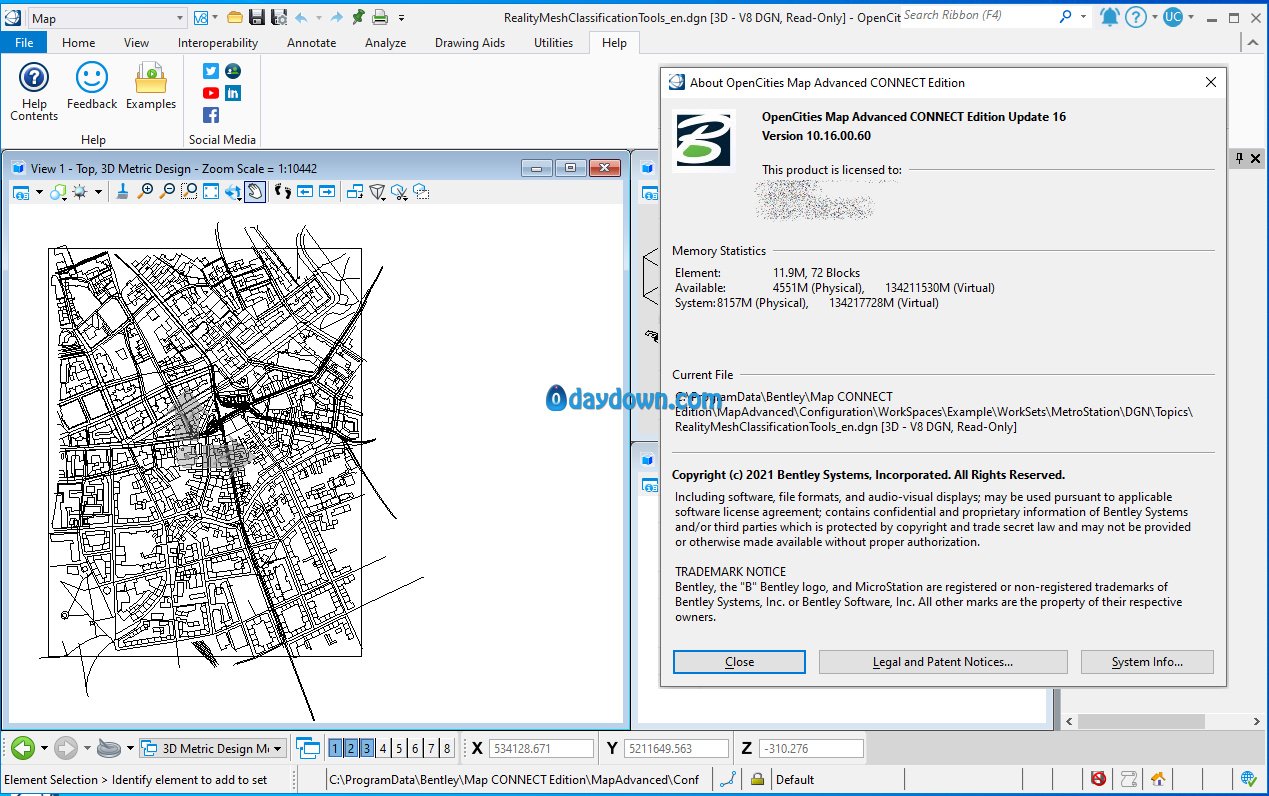Open the LinkedIn social media icon

[x=233, y=93]
